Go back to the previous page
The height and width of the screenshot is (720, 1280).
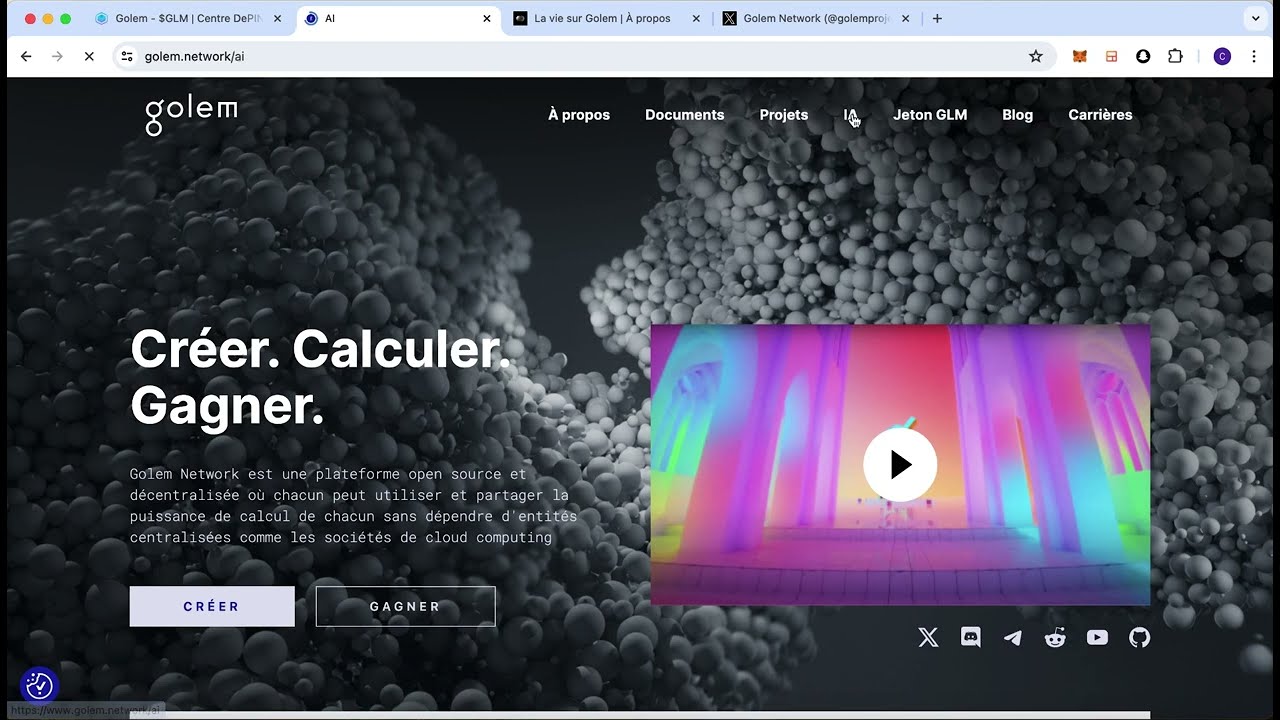click(26, 57)
